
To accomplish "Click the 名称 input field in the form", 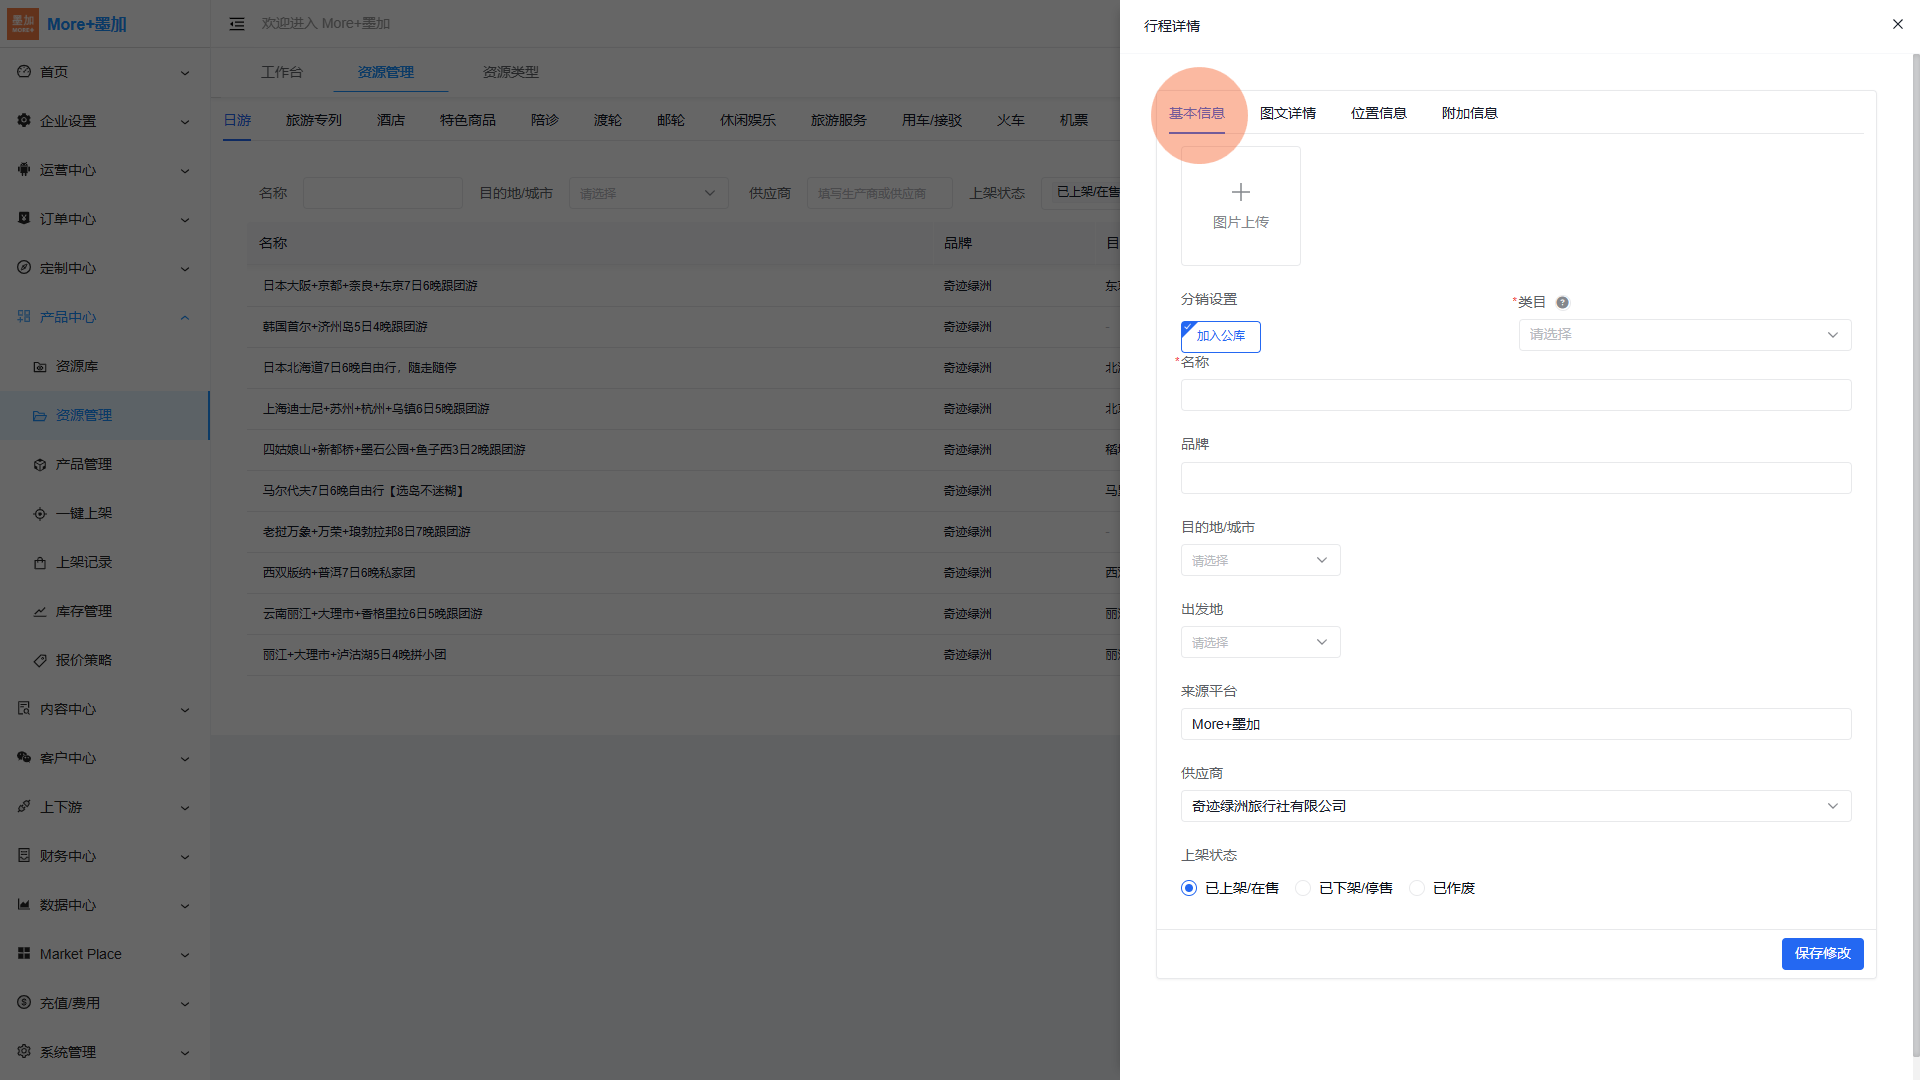I will [x=1515, y=395].
